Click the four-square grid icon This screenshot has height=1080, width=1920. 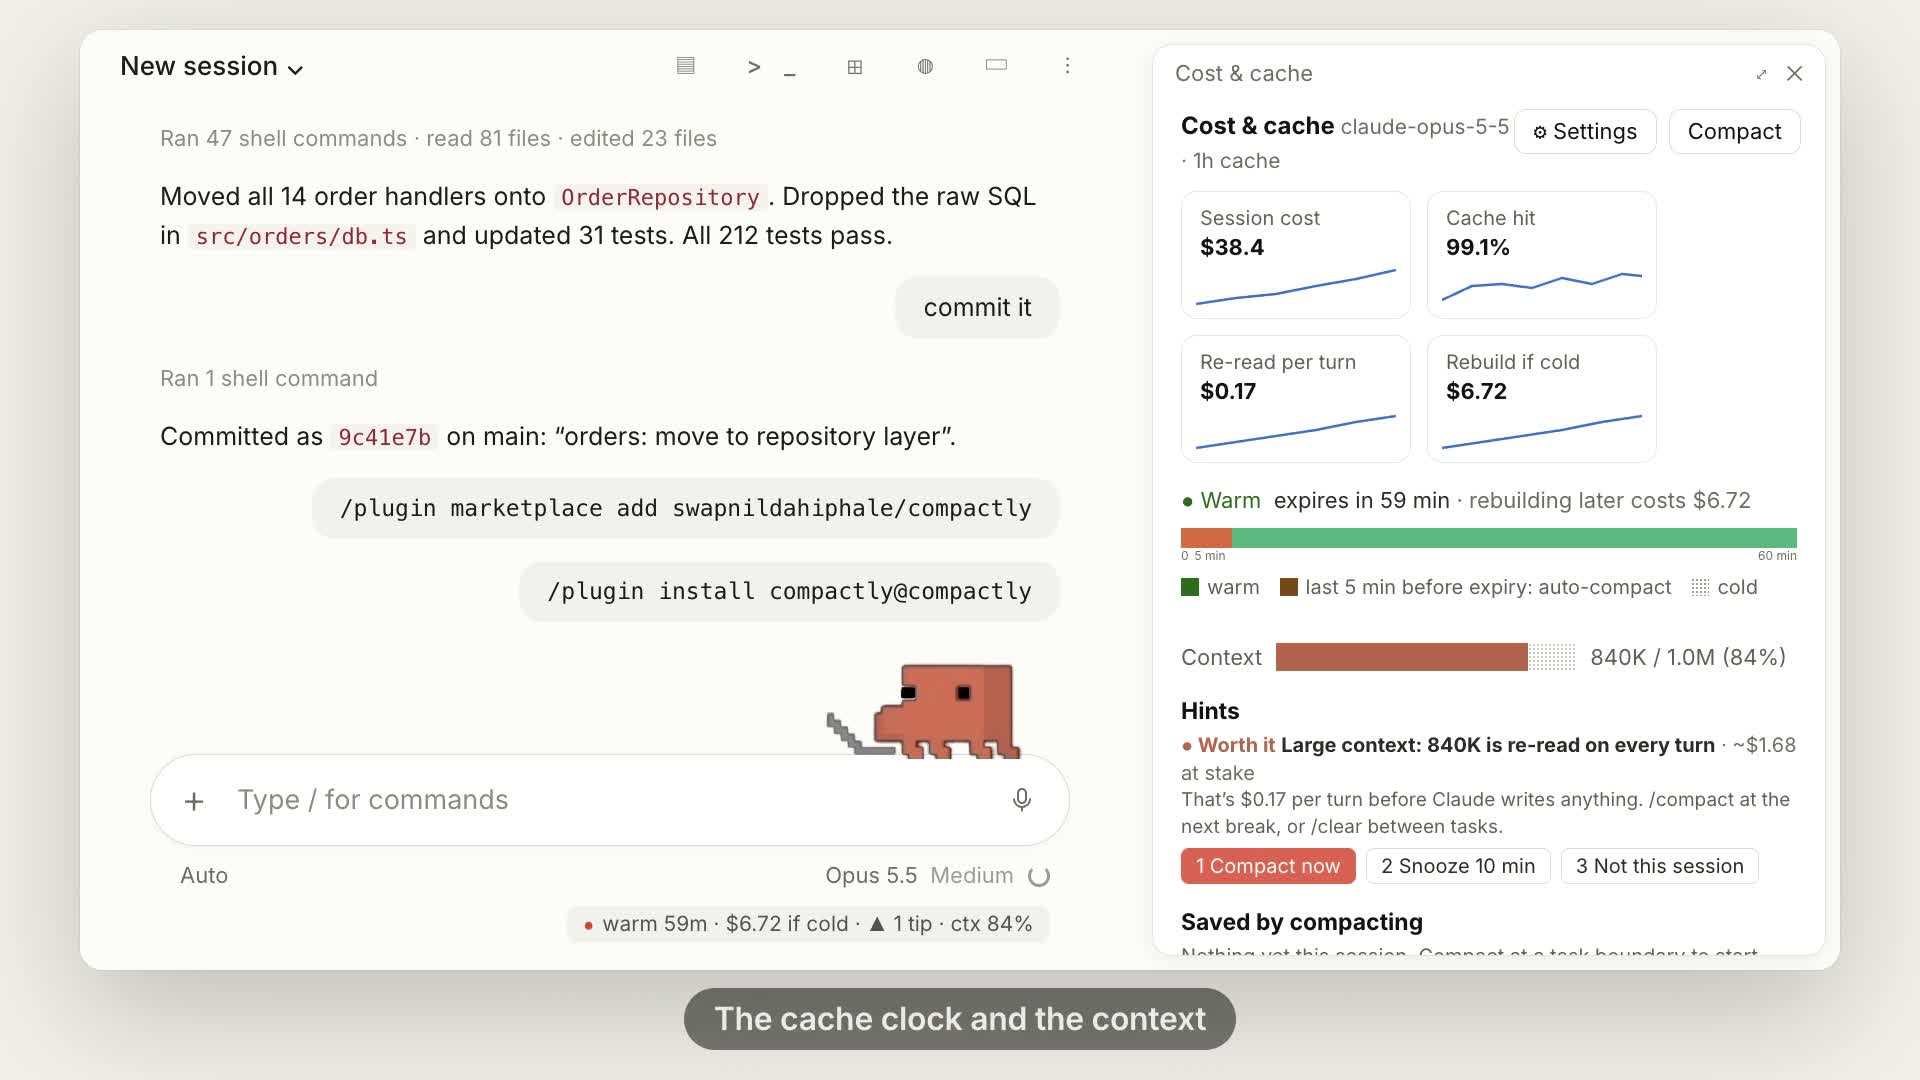pyautogui.click(x=855, y=67)
